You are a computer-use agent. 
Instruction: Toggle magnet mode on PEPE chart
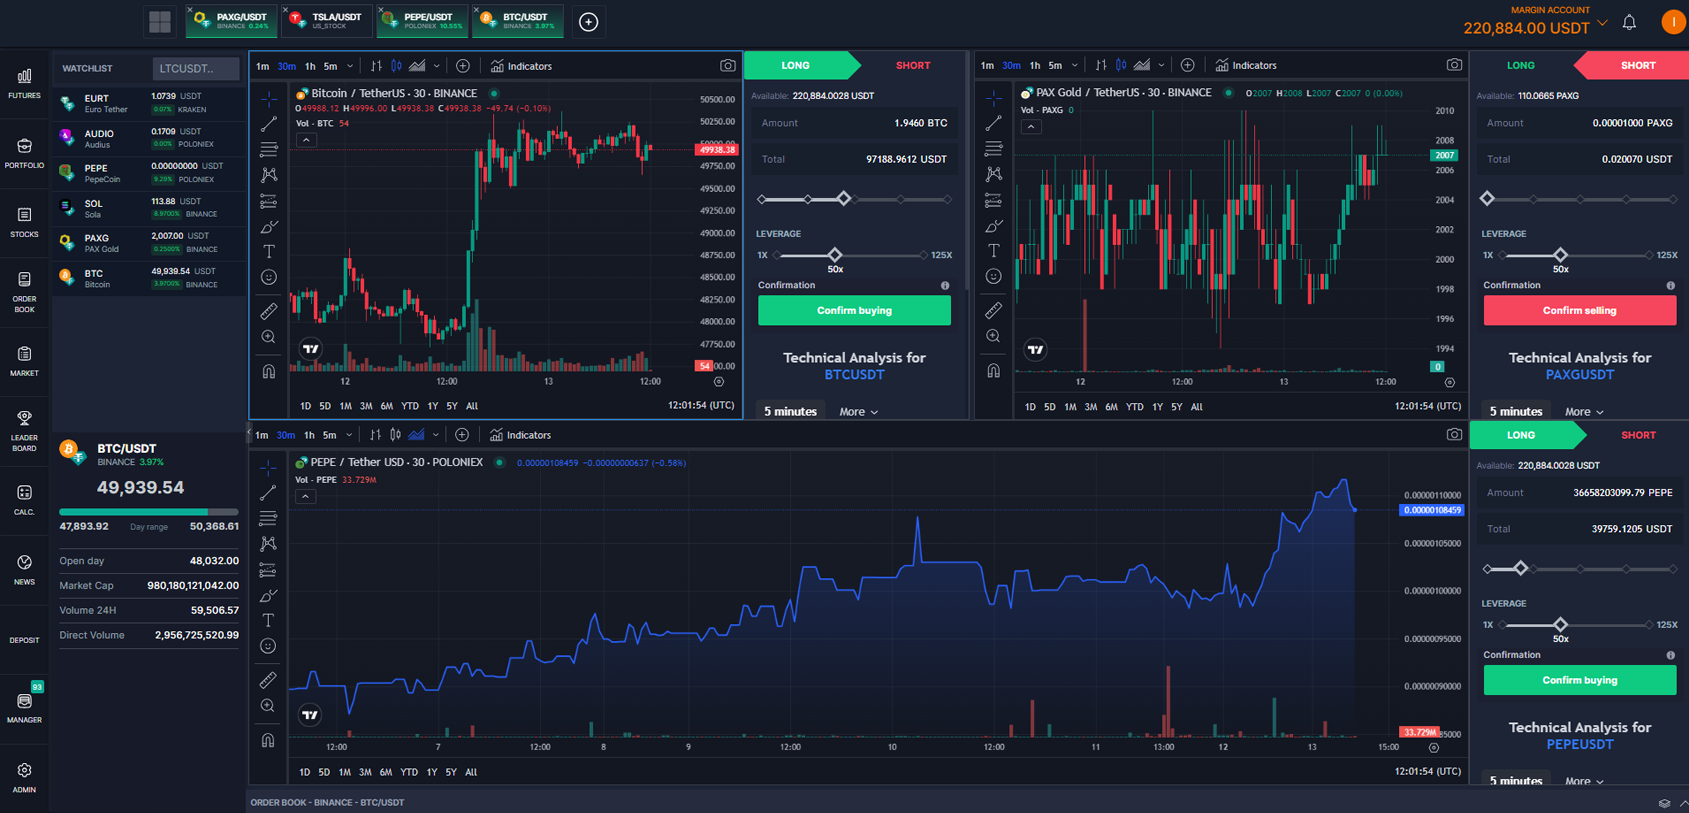click(x=268, y=740)
